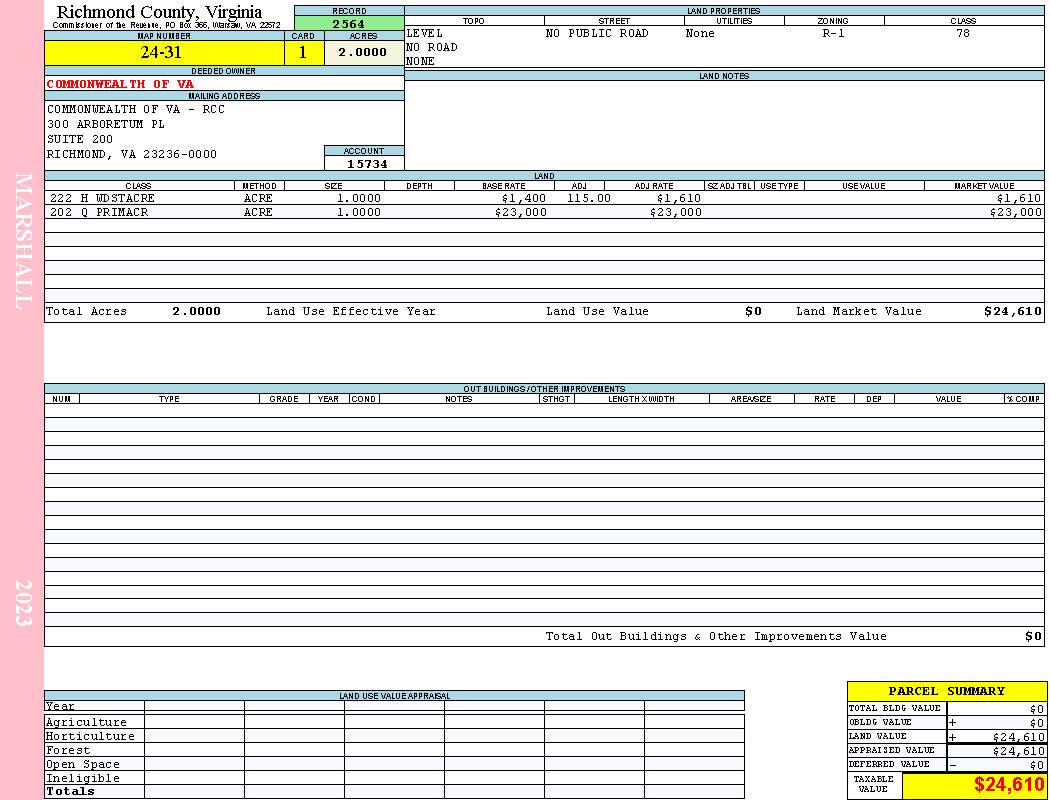The height and width of the screenshot is (800, 1050).
Task: Click the Forest row label
Action: (68, 750)
